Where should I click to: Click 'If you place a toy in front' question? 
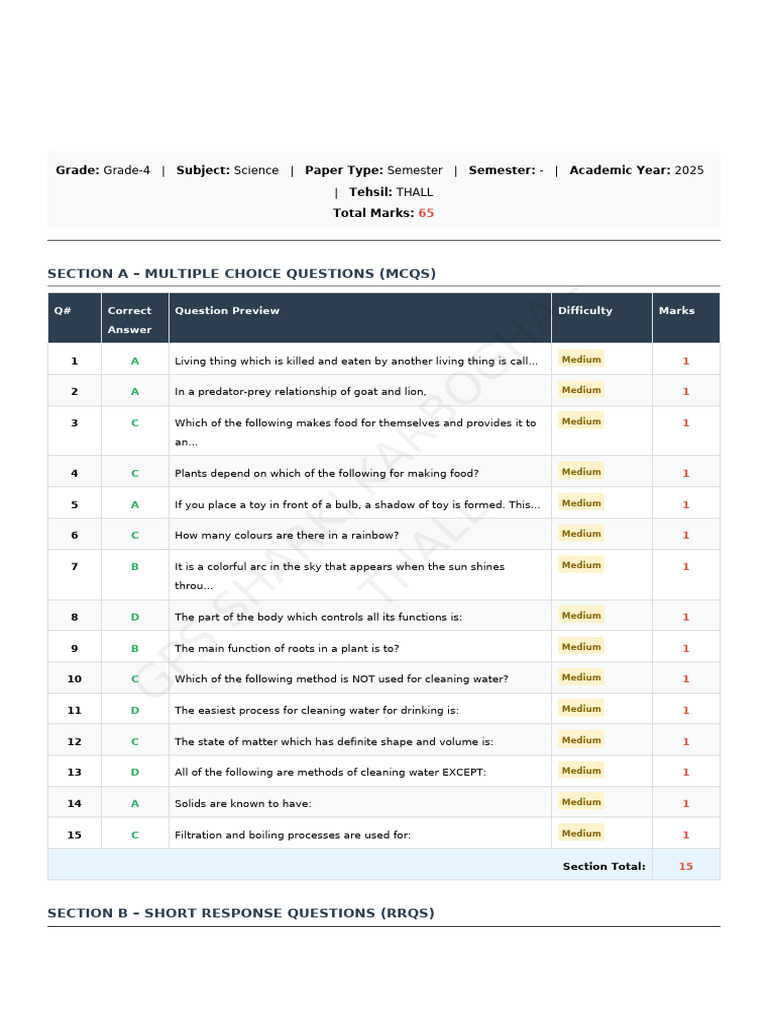(357, 504)
